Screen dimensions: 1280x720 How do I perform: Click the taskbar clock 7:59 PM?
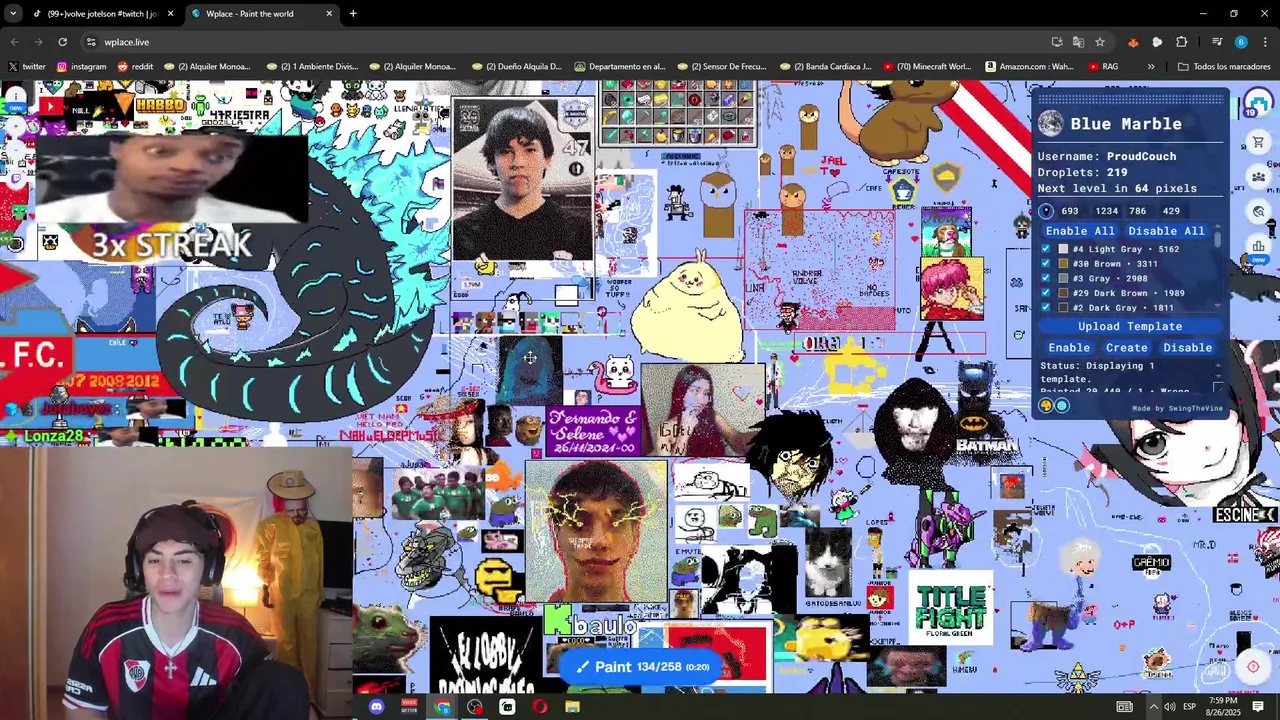[1223, 707]
